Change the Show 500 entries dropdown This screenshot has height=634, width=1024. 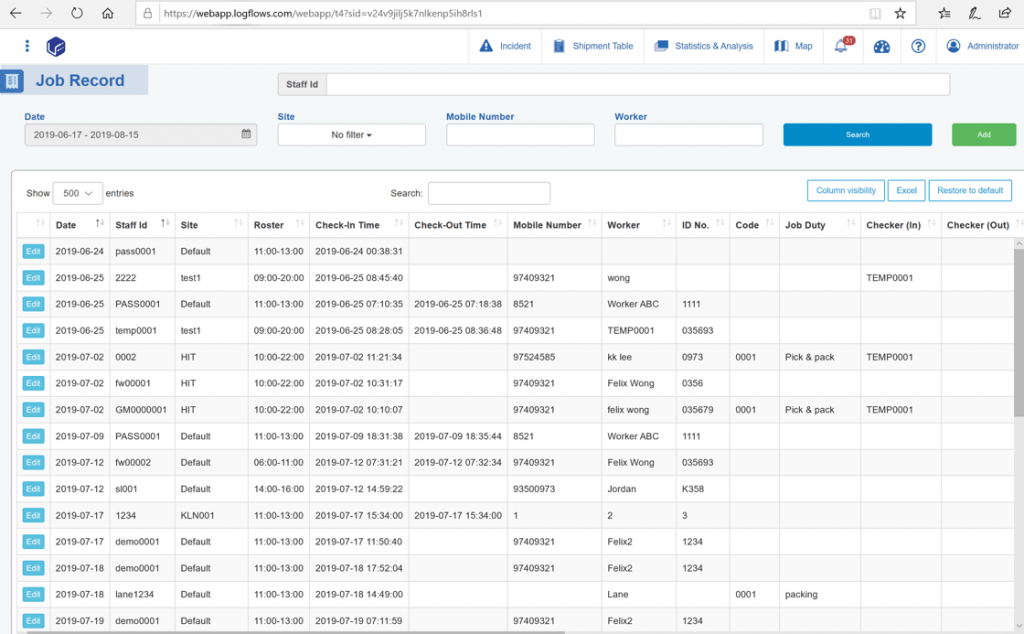78,193
